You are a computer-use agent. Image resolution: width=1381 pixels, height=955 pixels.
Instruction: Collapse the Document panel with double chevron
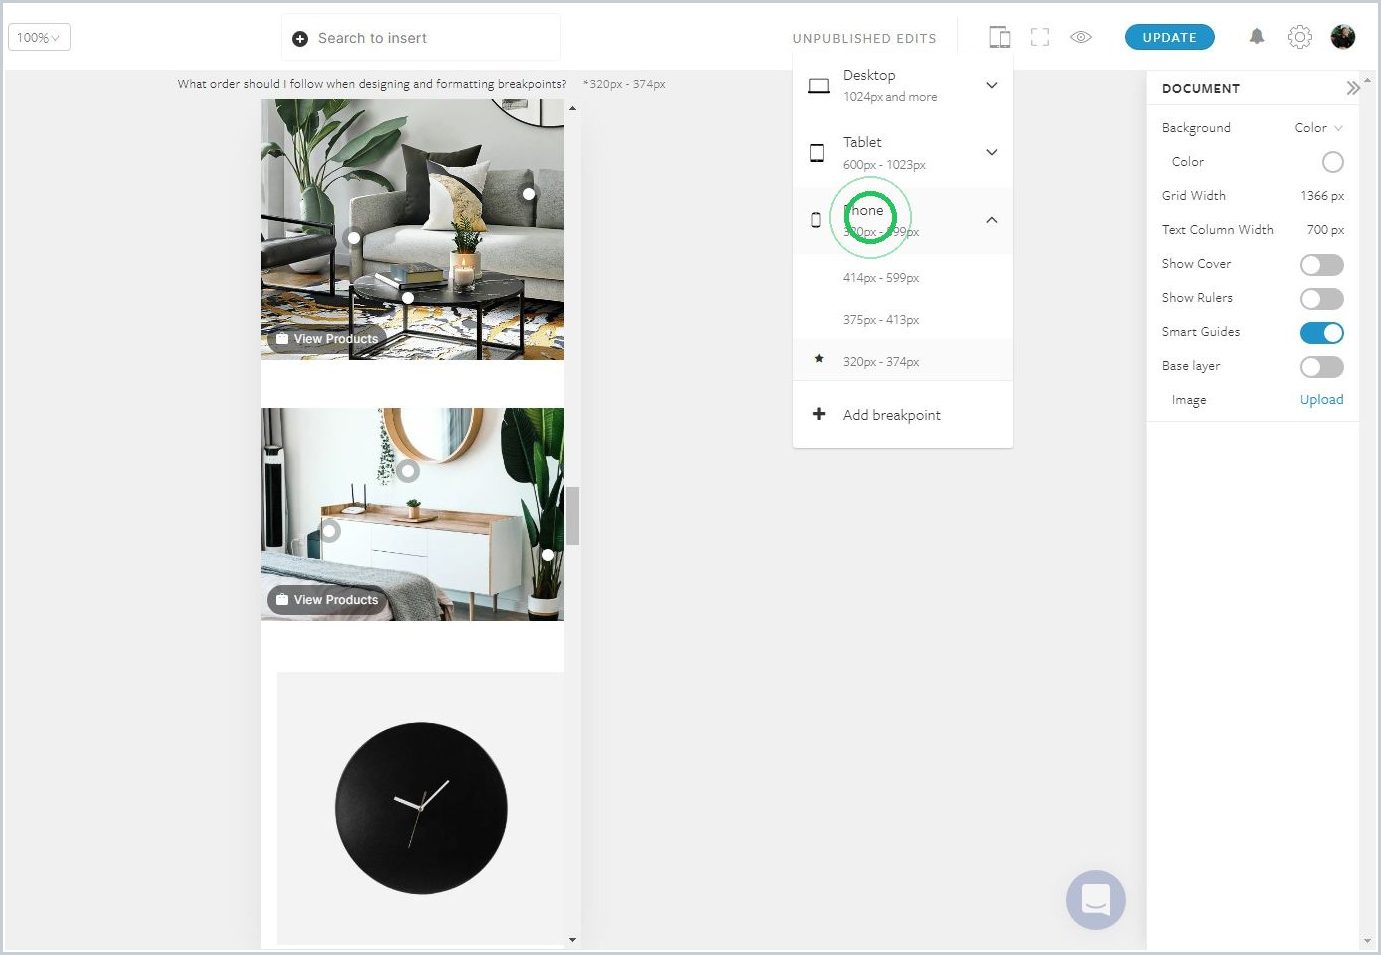(x=1352, y=88)
